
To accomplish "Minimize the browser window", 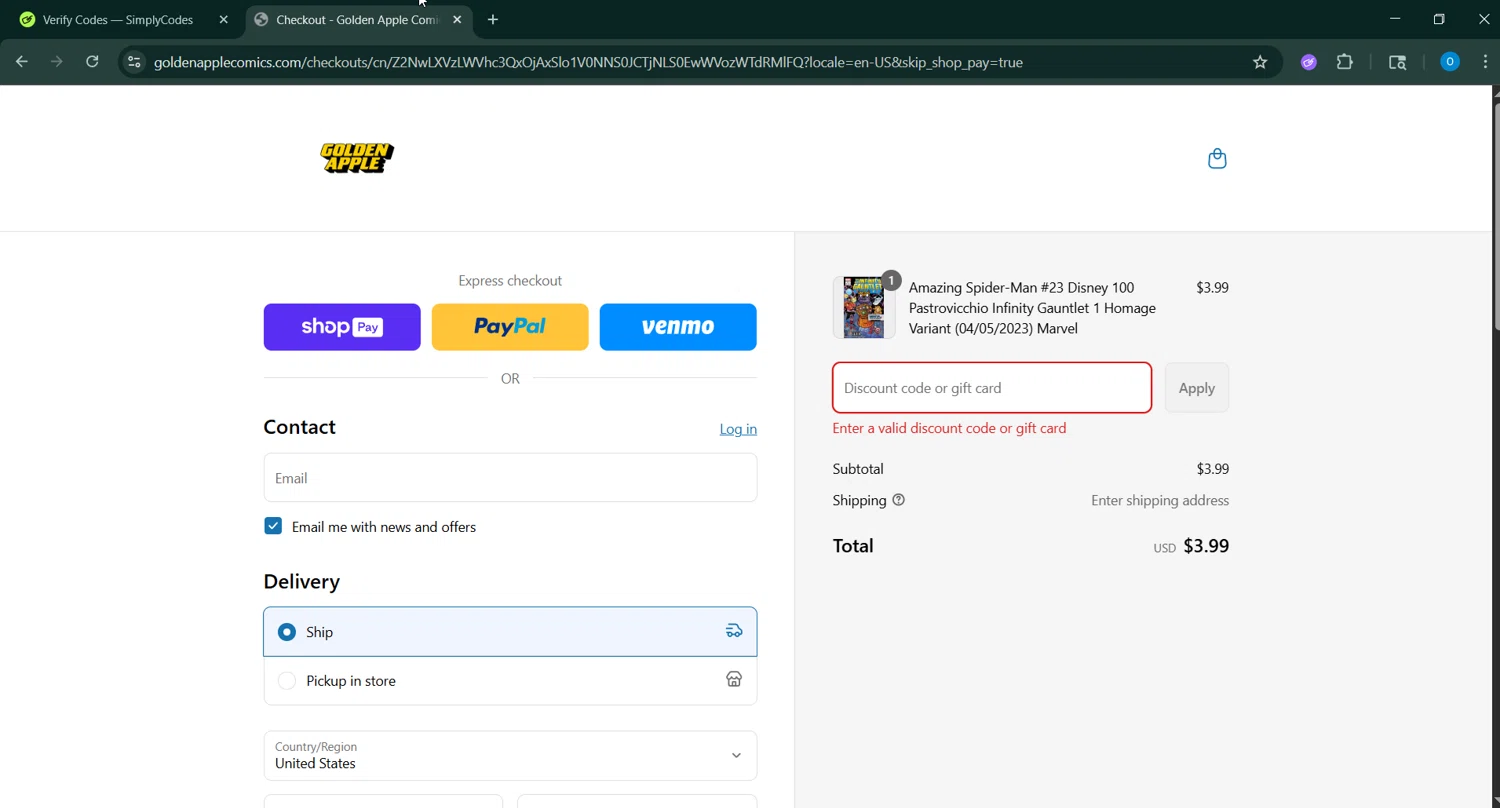I will pyautogui.click(x=1395, y=19).
